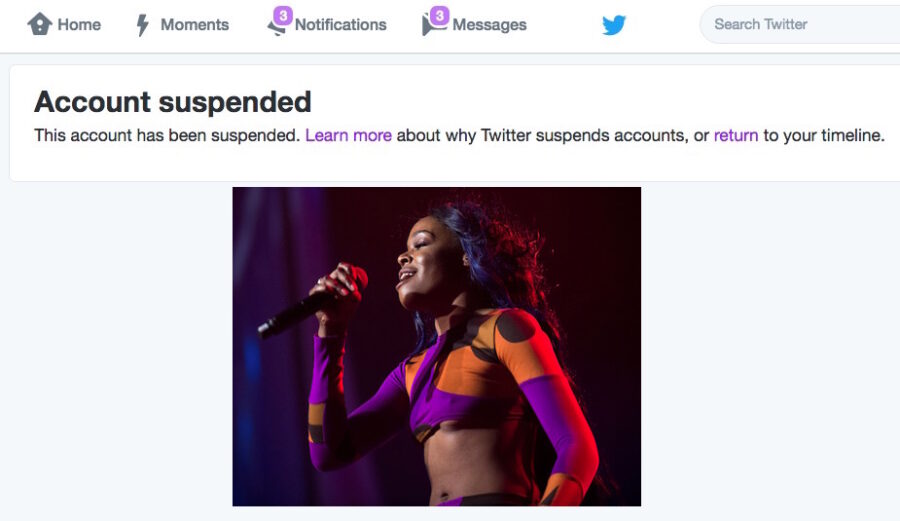Click the "Account suspended" heading
900x521 pixels.
[x=173, y=101]
